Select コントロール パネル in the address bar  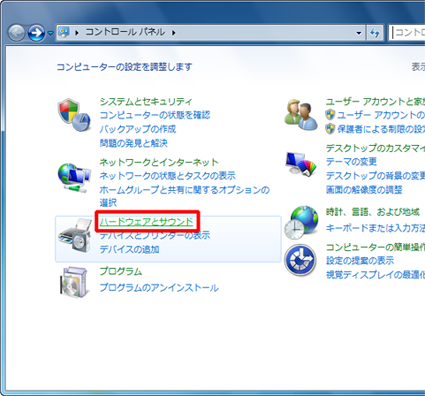(x=125, y=32)
